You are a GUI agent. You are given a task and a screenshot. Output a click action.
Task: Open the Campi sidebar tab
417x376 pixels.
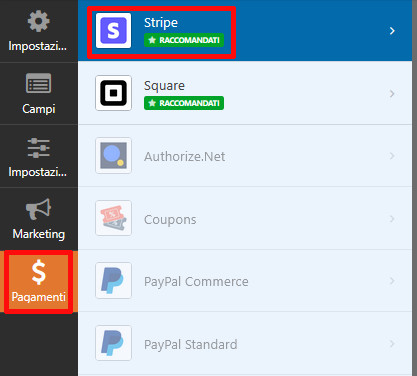pyautogui.click(x=39, y=93)
